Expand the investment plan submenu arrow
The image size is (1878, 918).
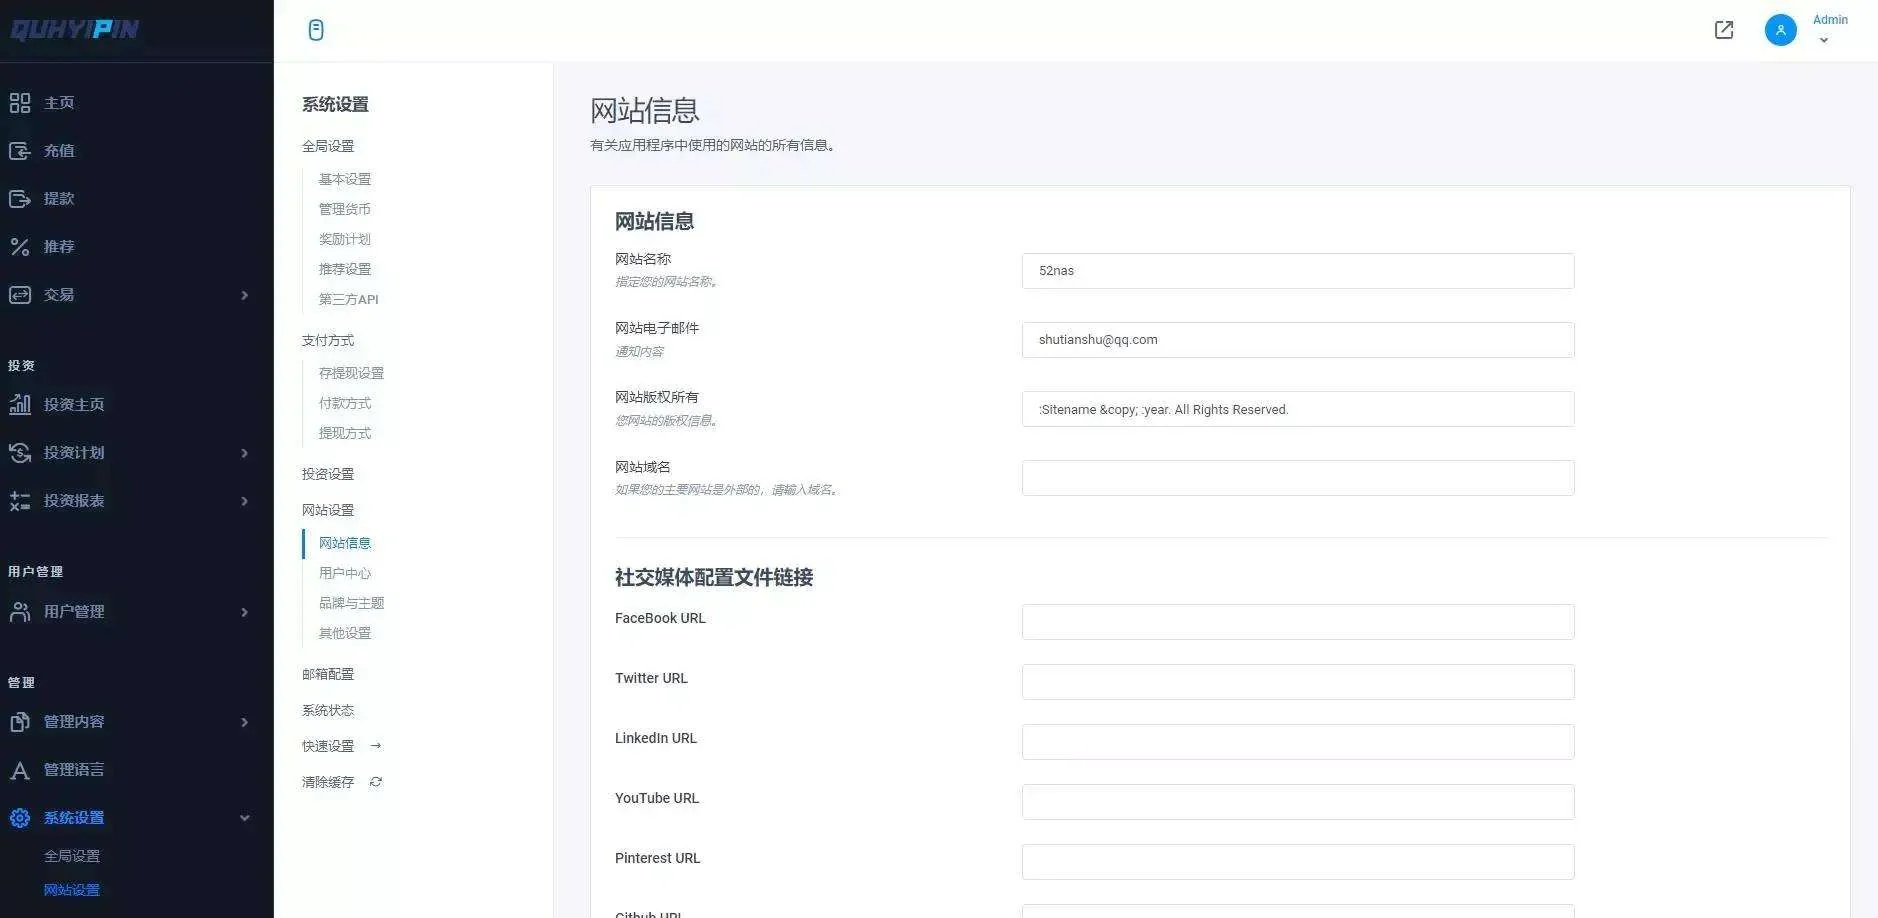(x=244, y=453)
